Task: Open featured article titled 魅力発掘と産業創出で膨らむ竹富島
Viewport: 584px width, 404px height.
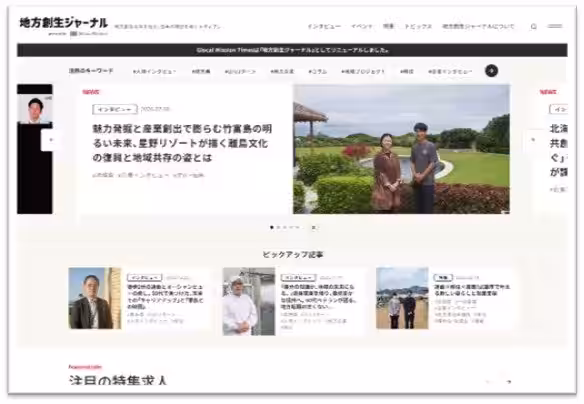Action: pos(182,143)
